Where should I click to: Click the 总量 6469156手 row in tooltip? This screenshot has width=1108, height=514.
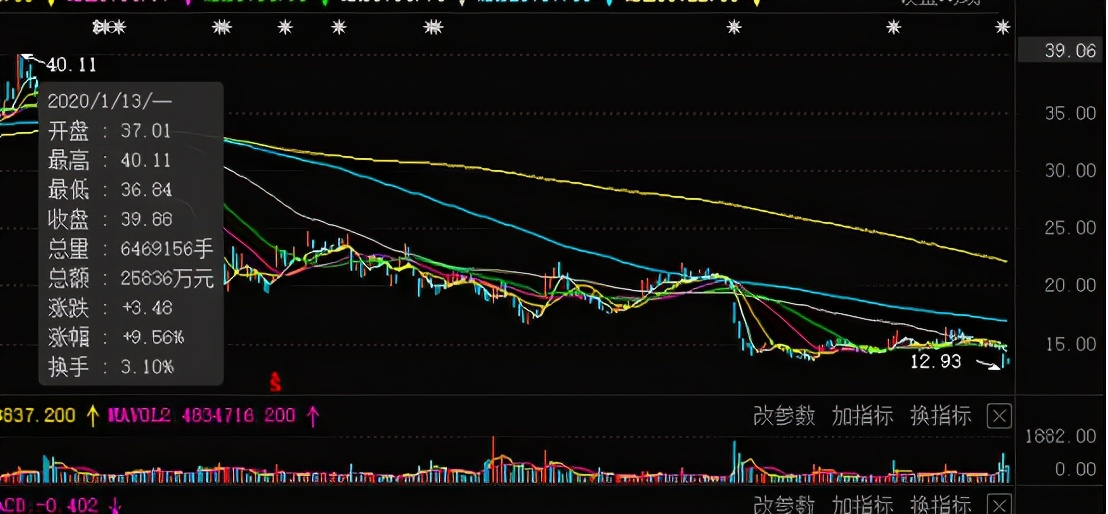click(x=131, y=249)
